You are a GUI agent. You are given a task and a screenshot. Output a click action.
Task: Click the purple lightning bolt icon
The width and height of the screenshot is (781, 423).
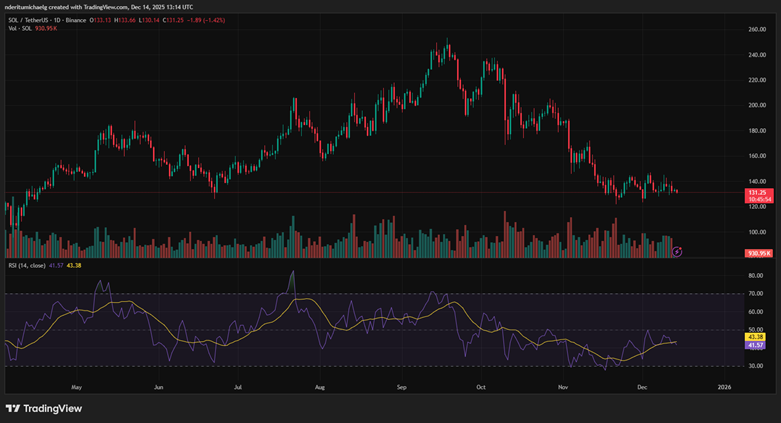(678, 251)
